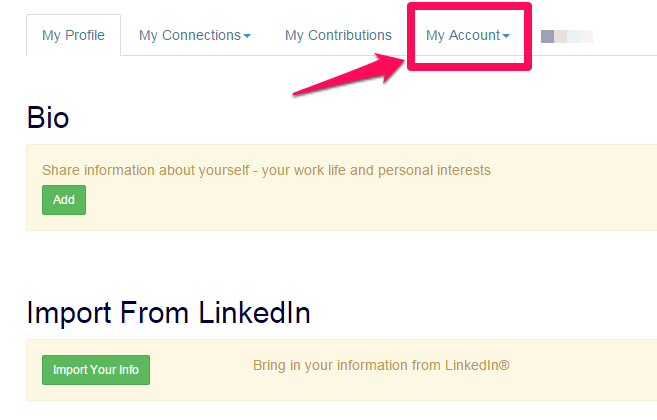Expand the My Account dropdown caret
Image resolution: width=657 pixels, height=420 pixels.
pyautogui.click(x=506, y=37)
